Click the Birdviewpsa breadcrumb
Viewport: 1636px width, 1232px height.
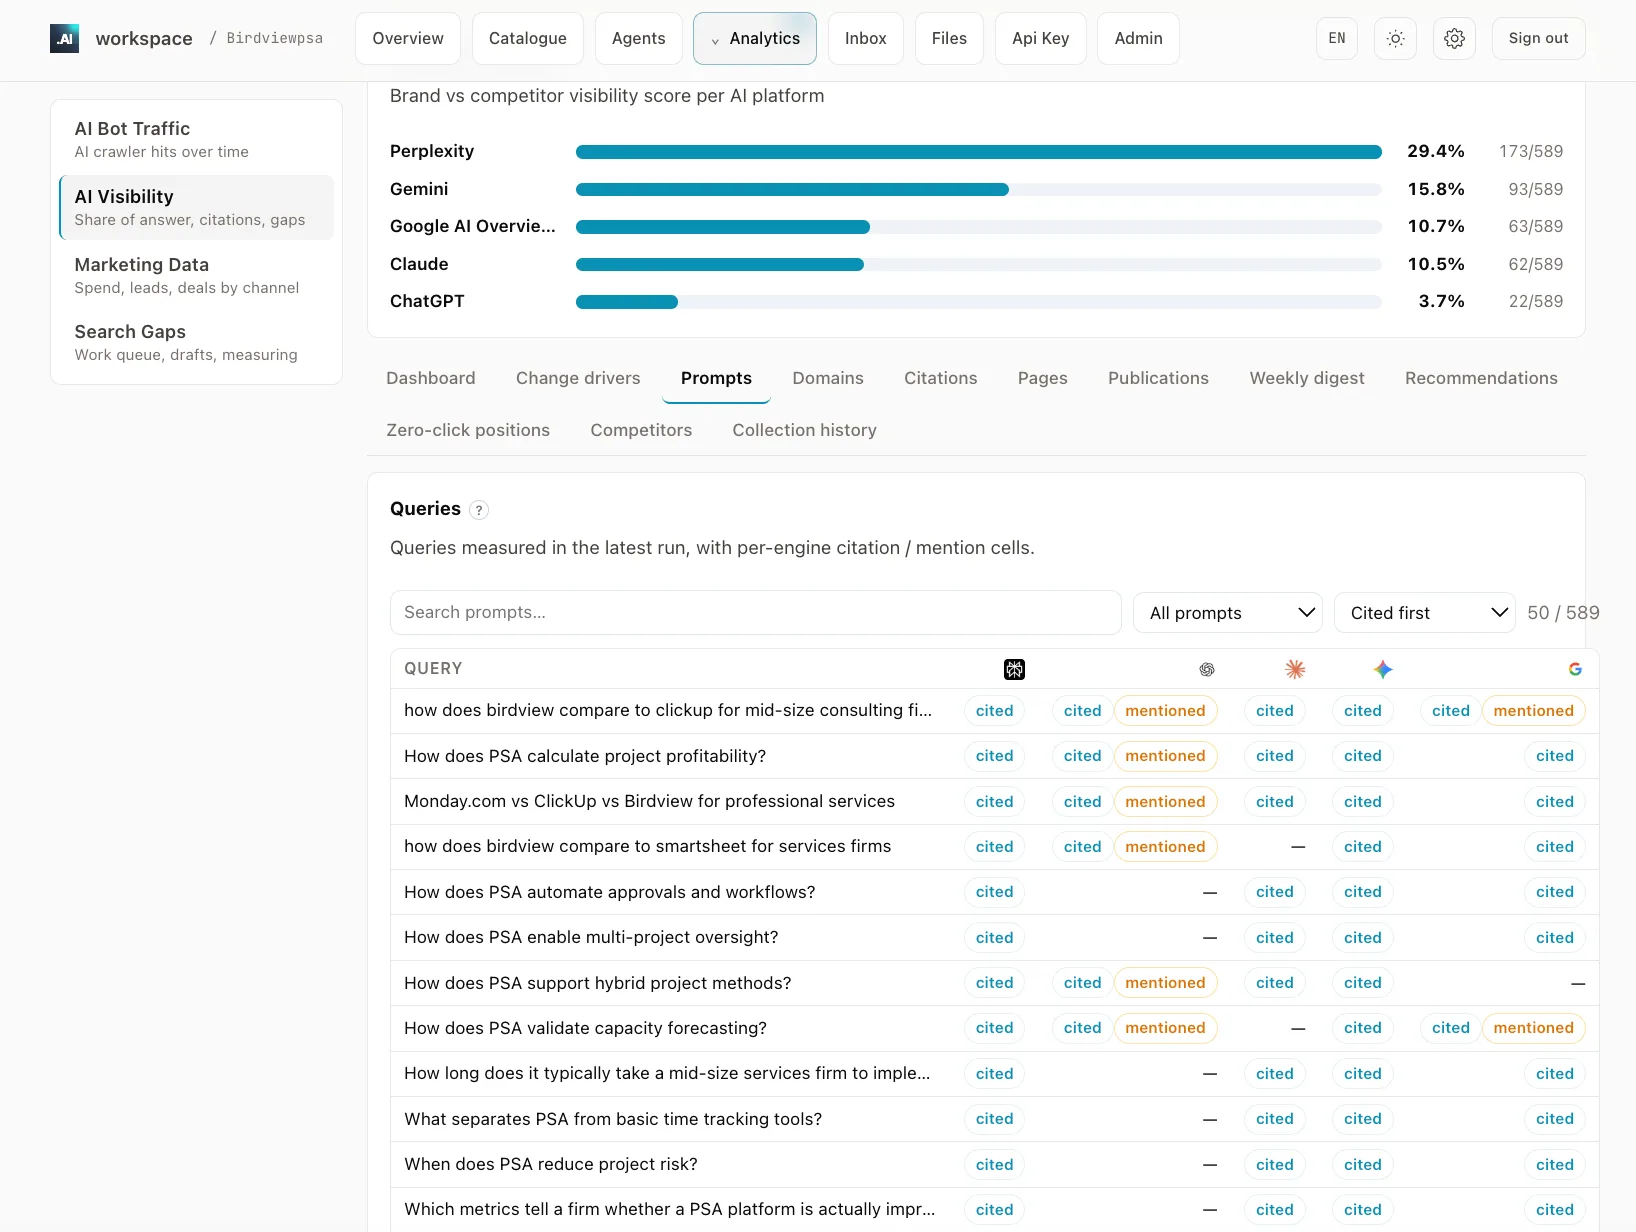click(275, 39)
